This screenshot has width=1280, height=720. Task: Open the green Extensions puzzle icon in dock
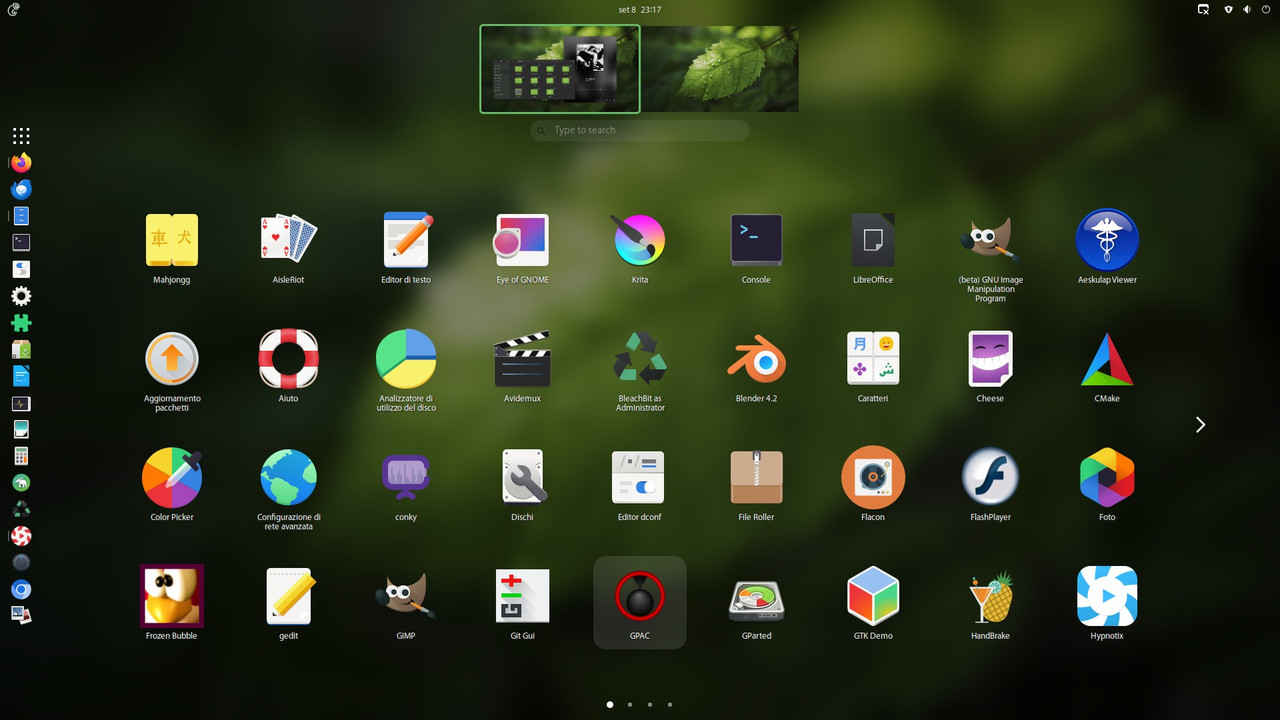pyautogui.click(x=21, y=323)
